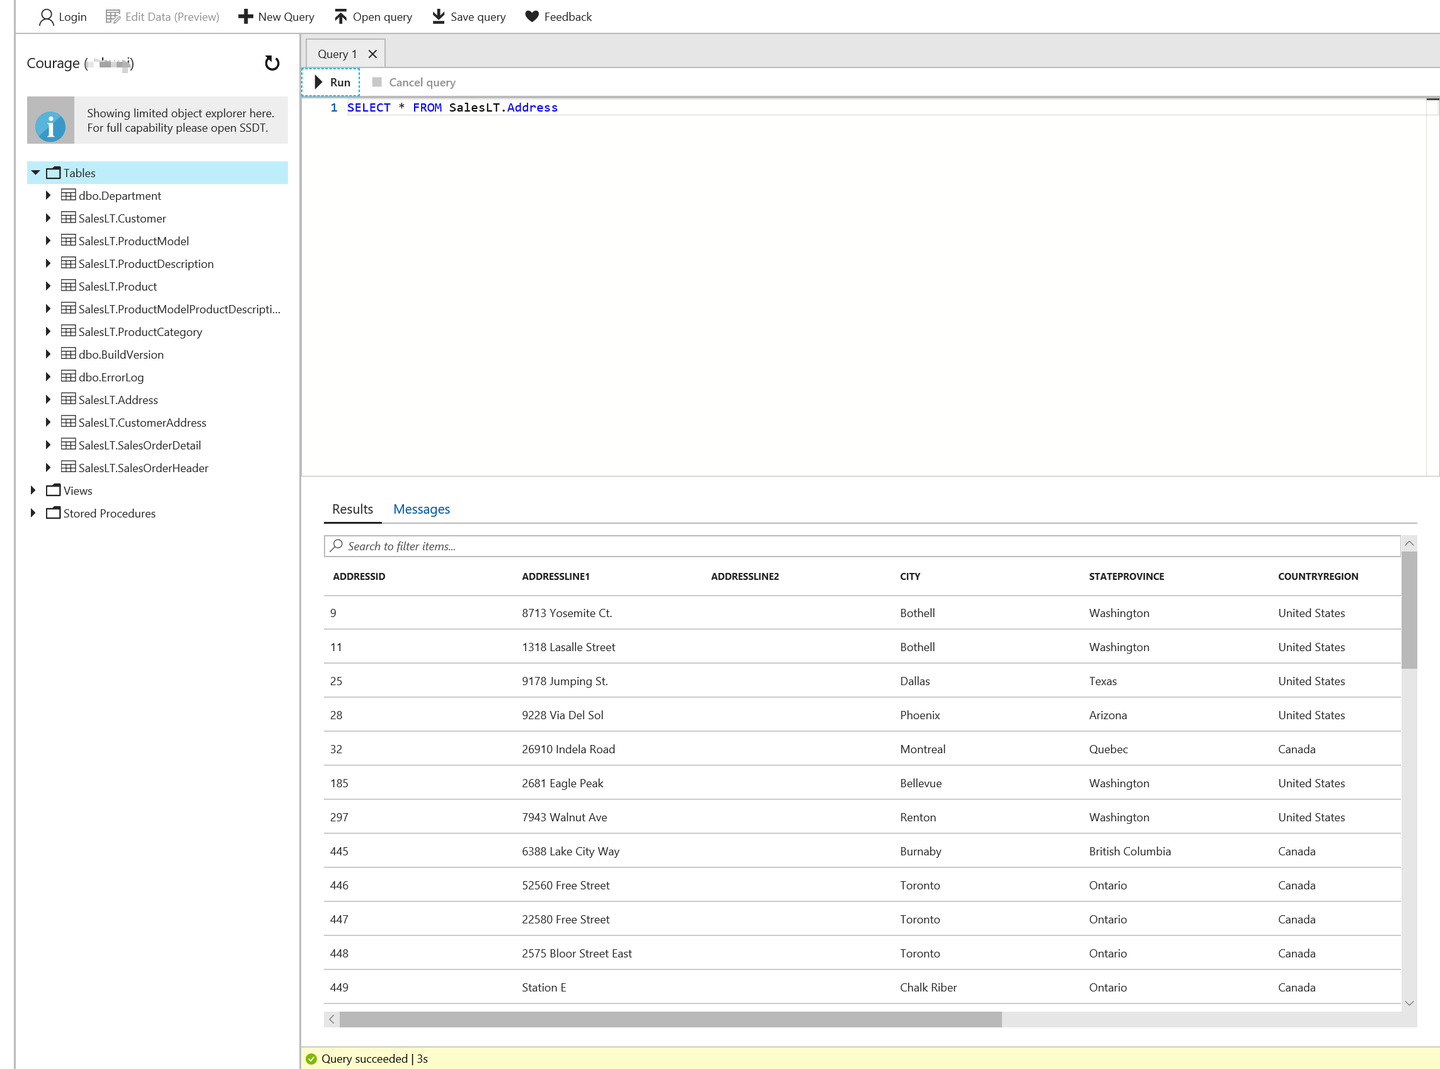
Task: Click the New Query label
Action: click(x=286, y=17)
